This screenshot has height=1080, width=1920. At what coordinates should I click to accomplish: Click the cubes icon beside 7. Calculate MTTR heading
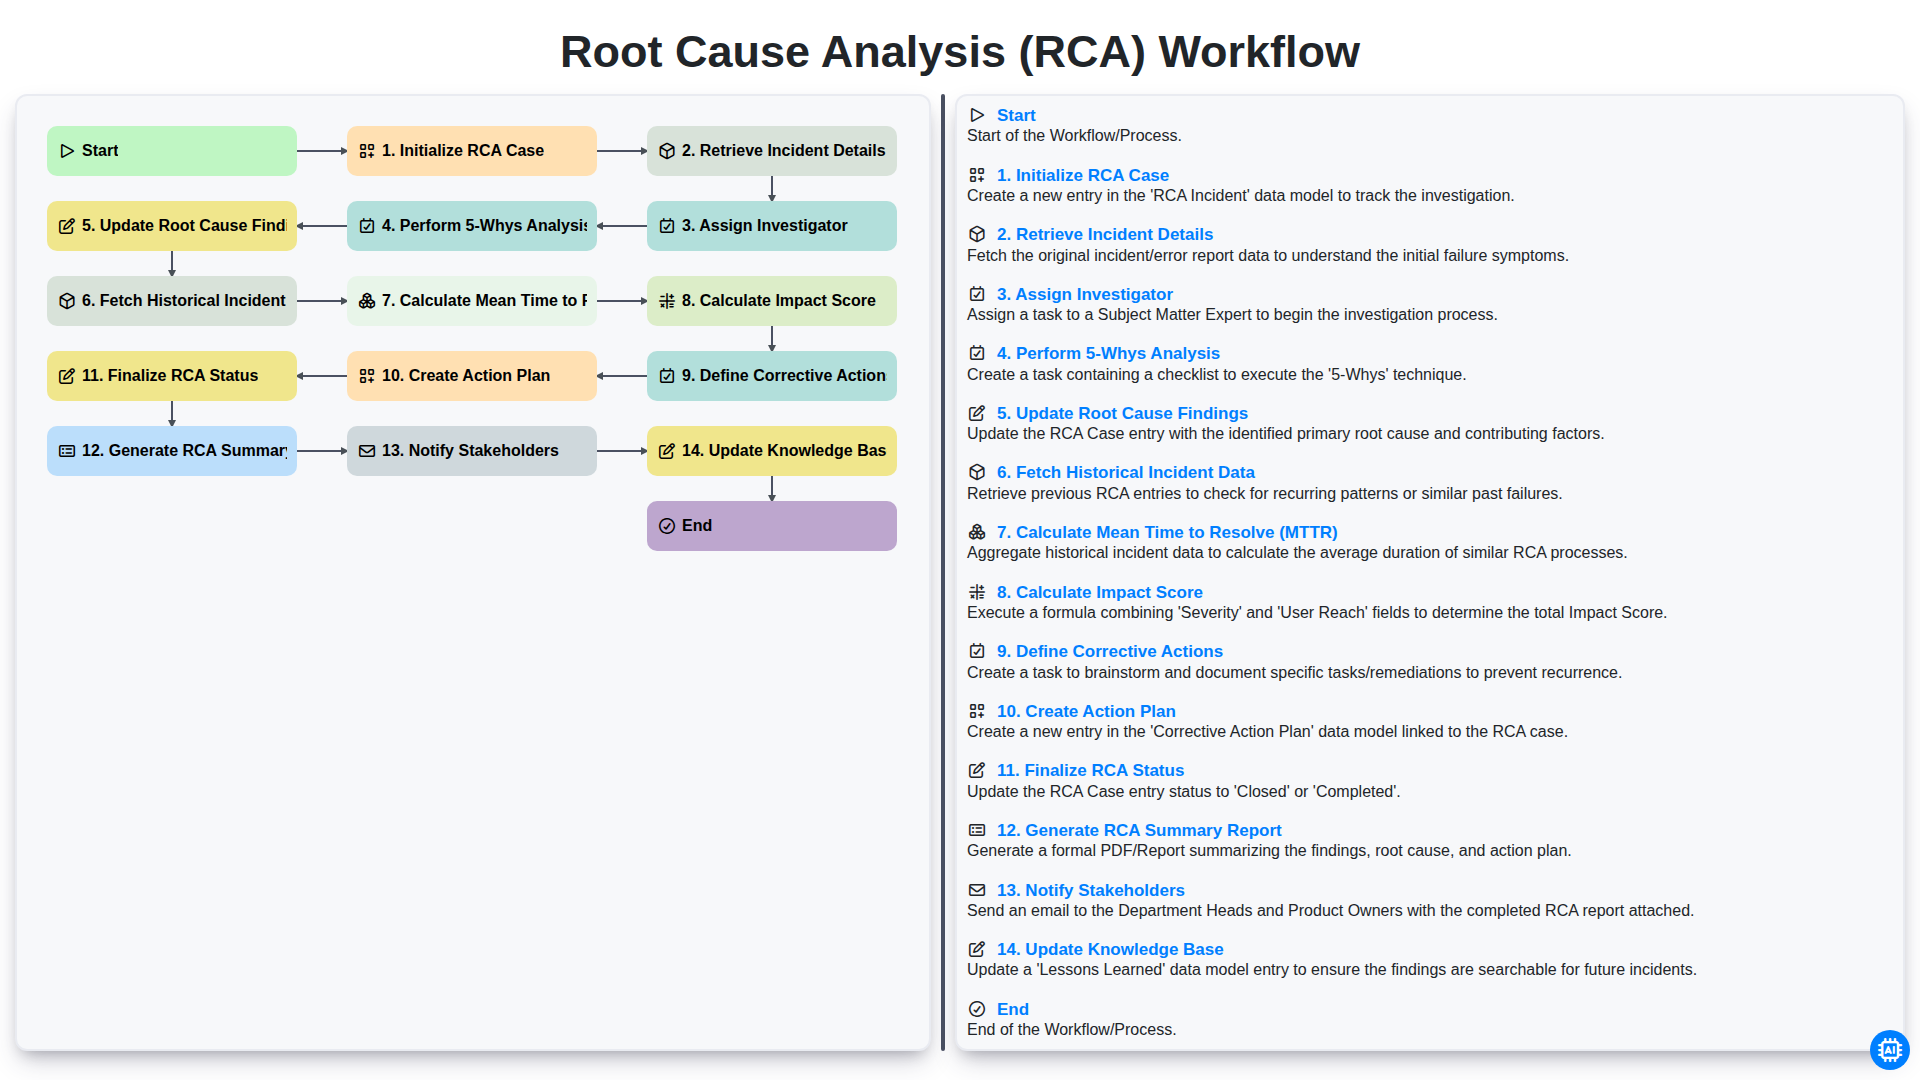pos(977,532)
